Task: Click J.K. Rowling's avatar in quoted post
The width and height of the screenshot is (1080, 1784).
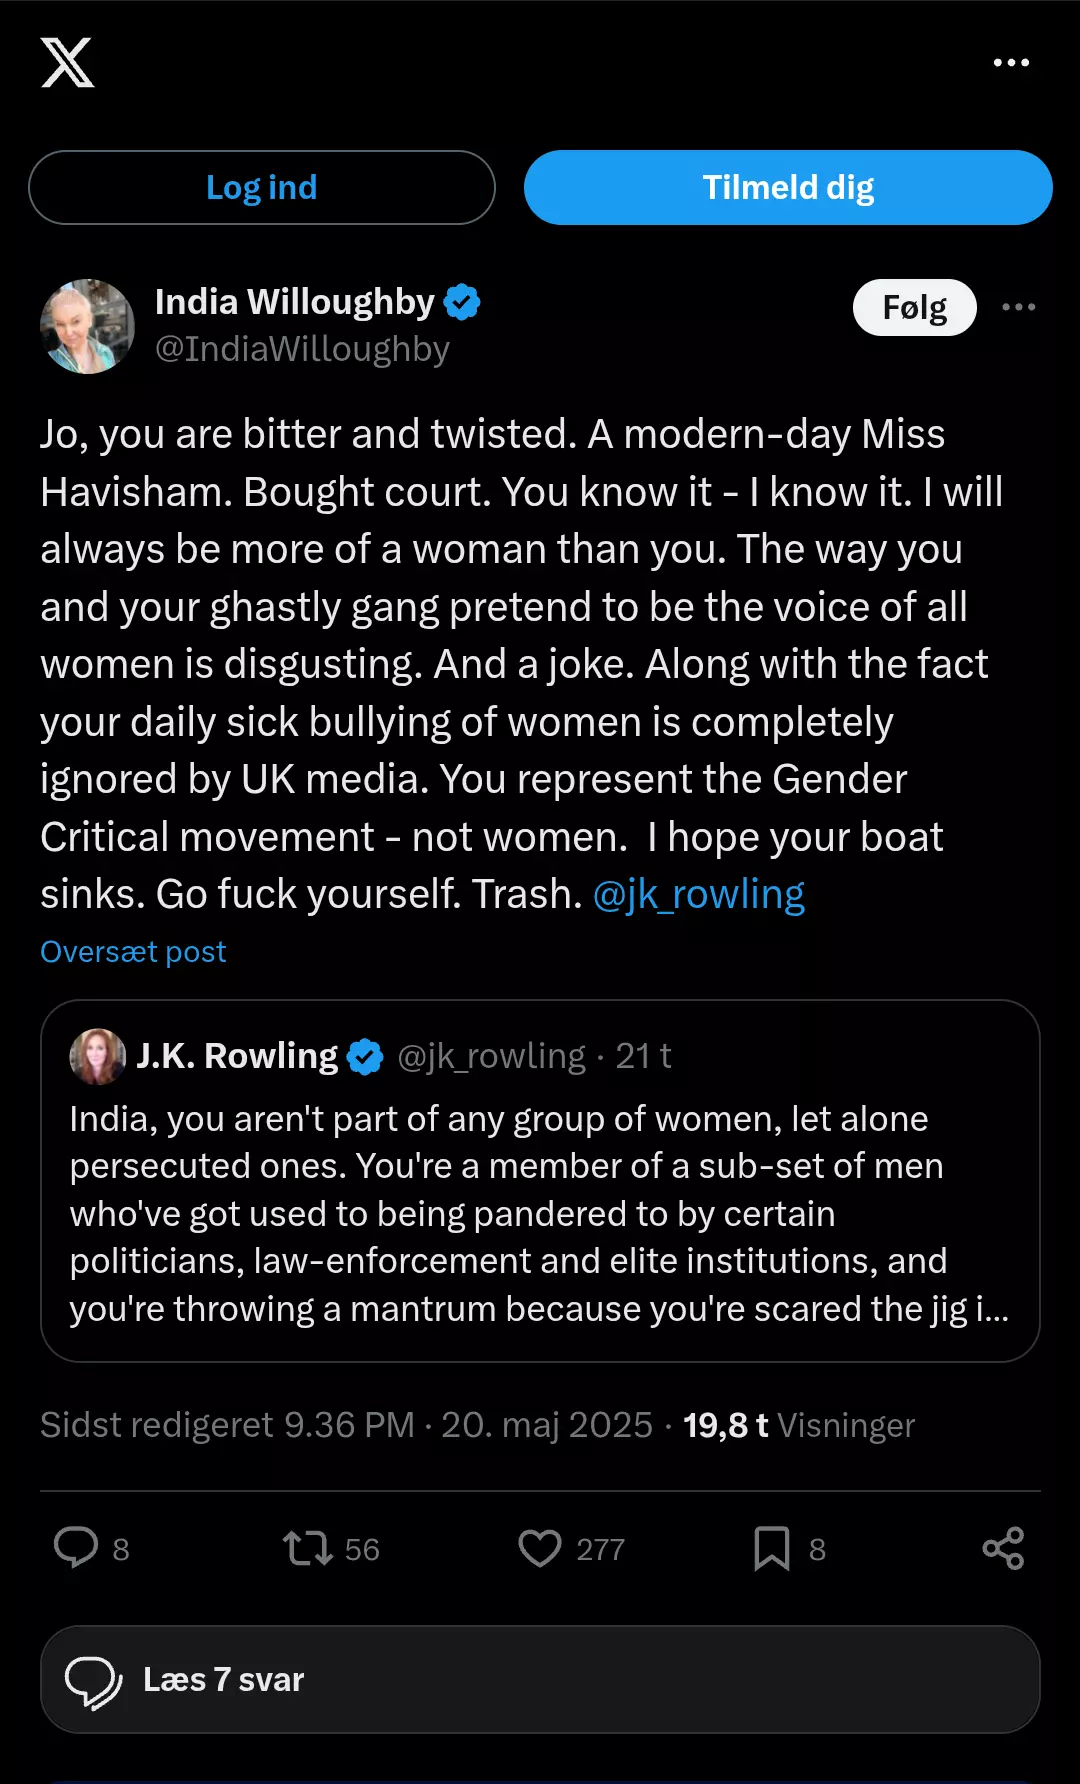Action: pyautogui.click(x=97, y=1056)
